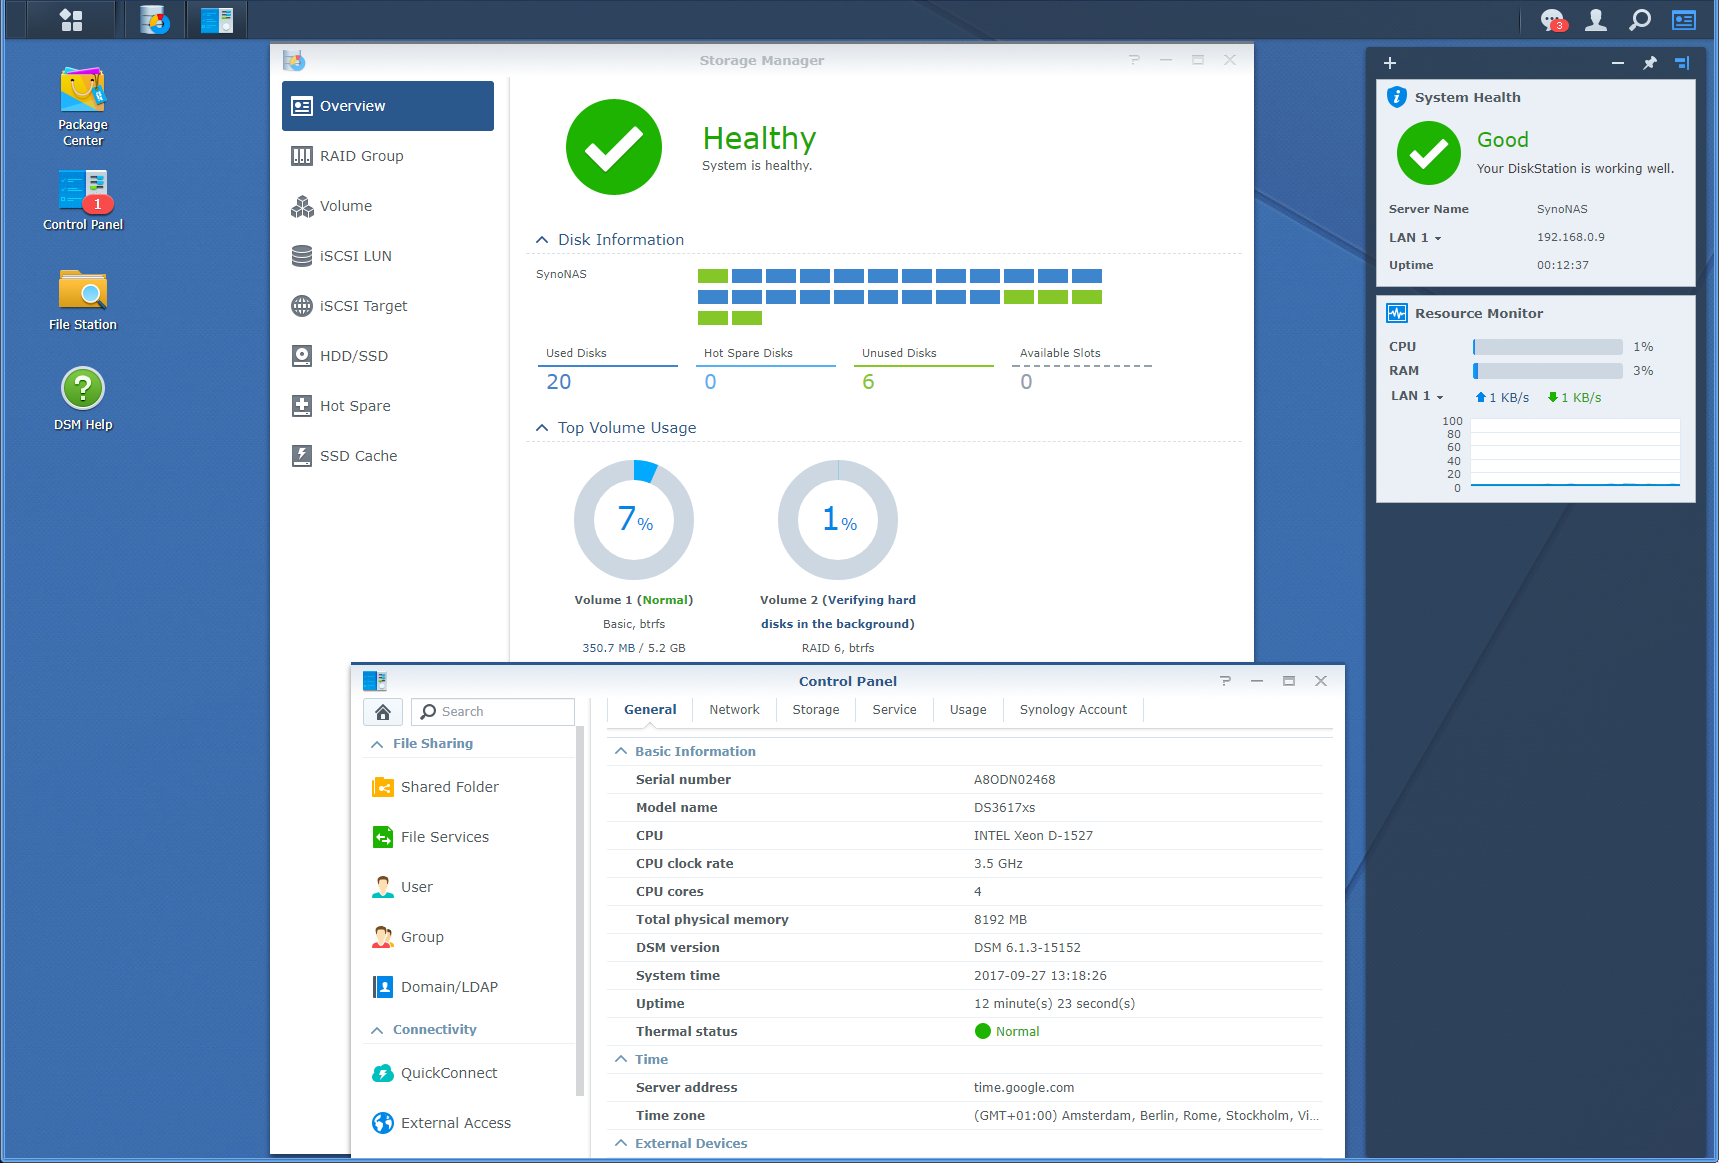Open Package Center desktop icon
This screenshot has height=1163, width=1719.
pyautogui.click(x=83, y=107)
